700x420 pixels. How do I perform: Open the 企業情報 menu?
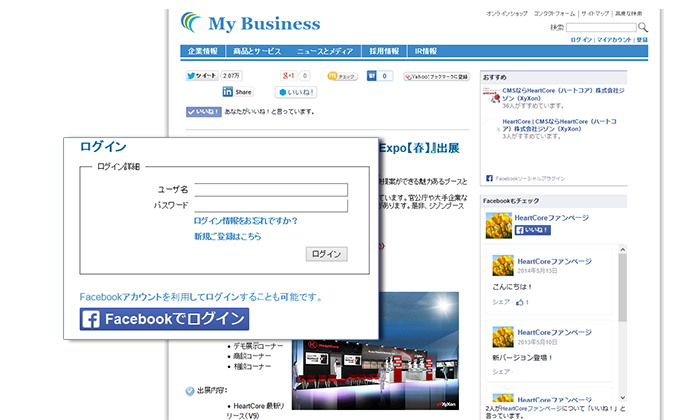[203, 51]
